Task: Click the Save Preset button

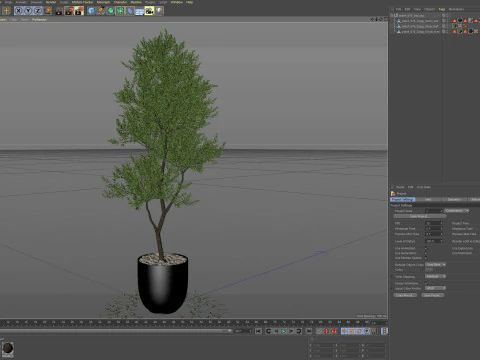Action: [432, 295]
